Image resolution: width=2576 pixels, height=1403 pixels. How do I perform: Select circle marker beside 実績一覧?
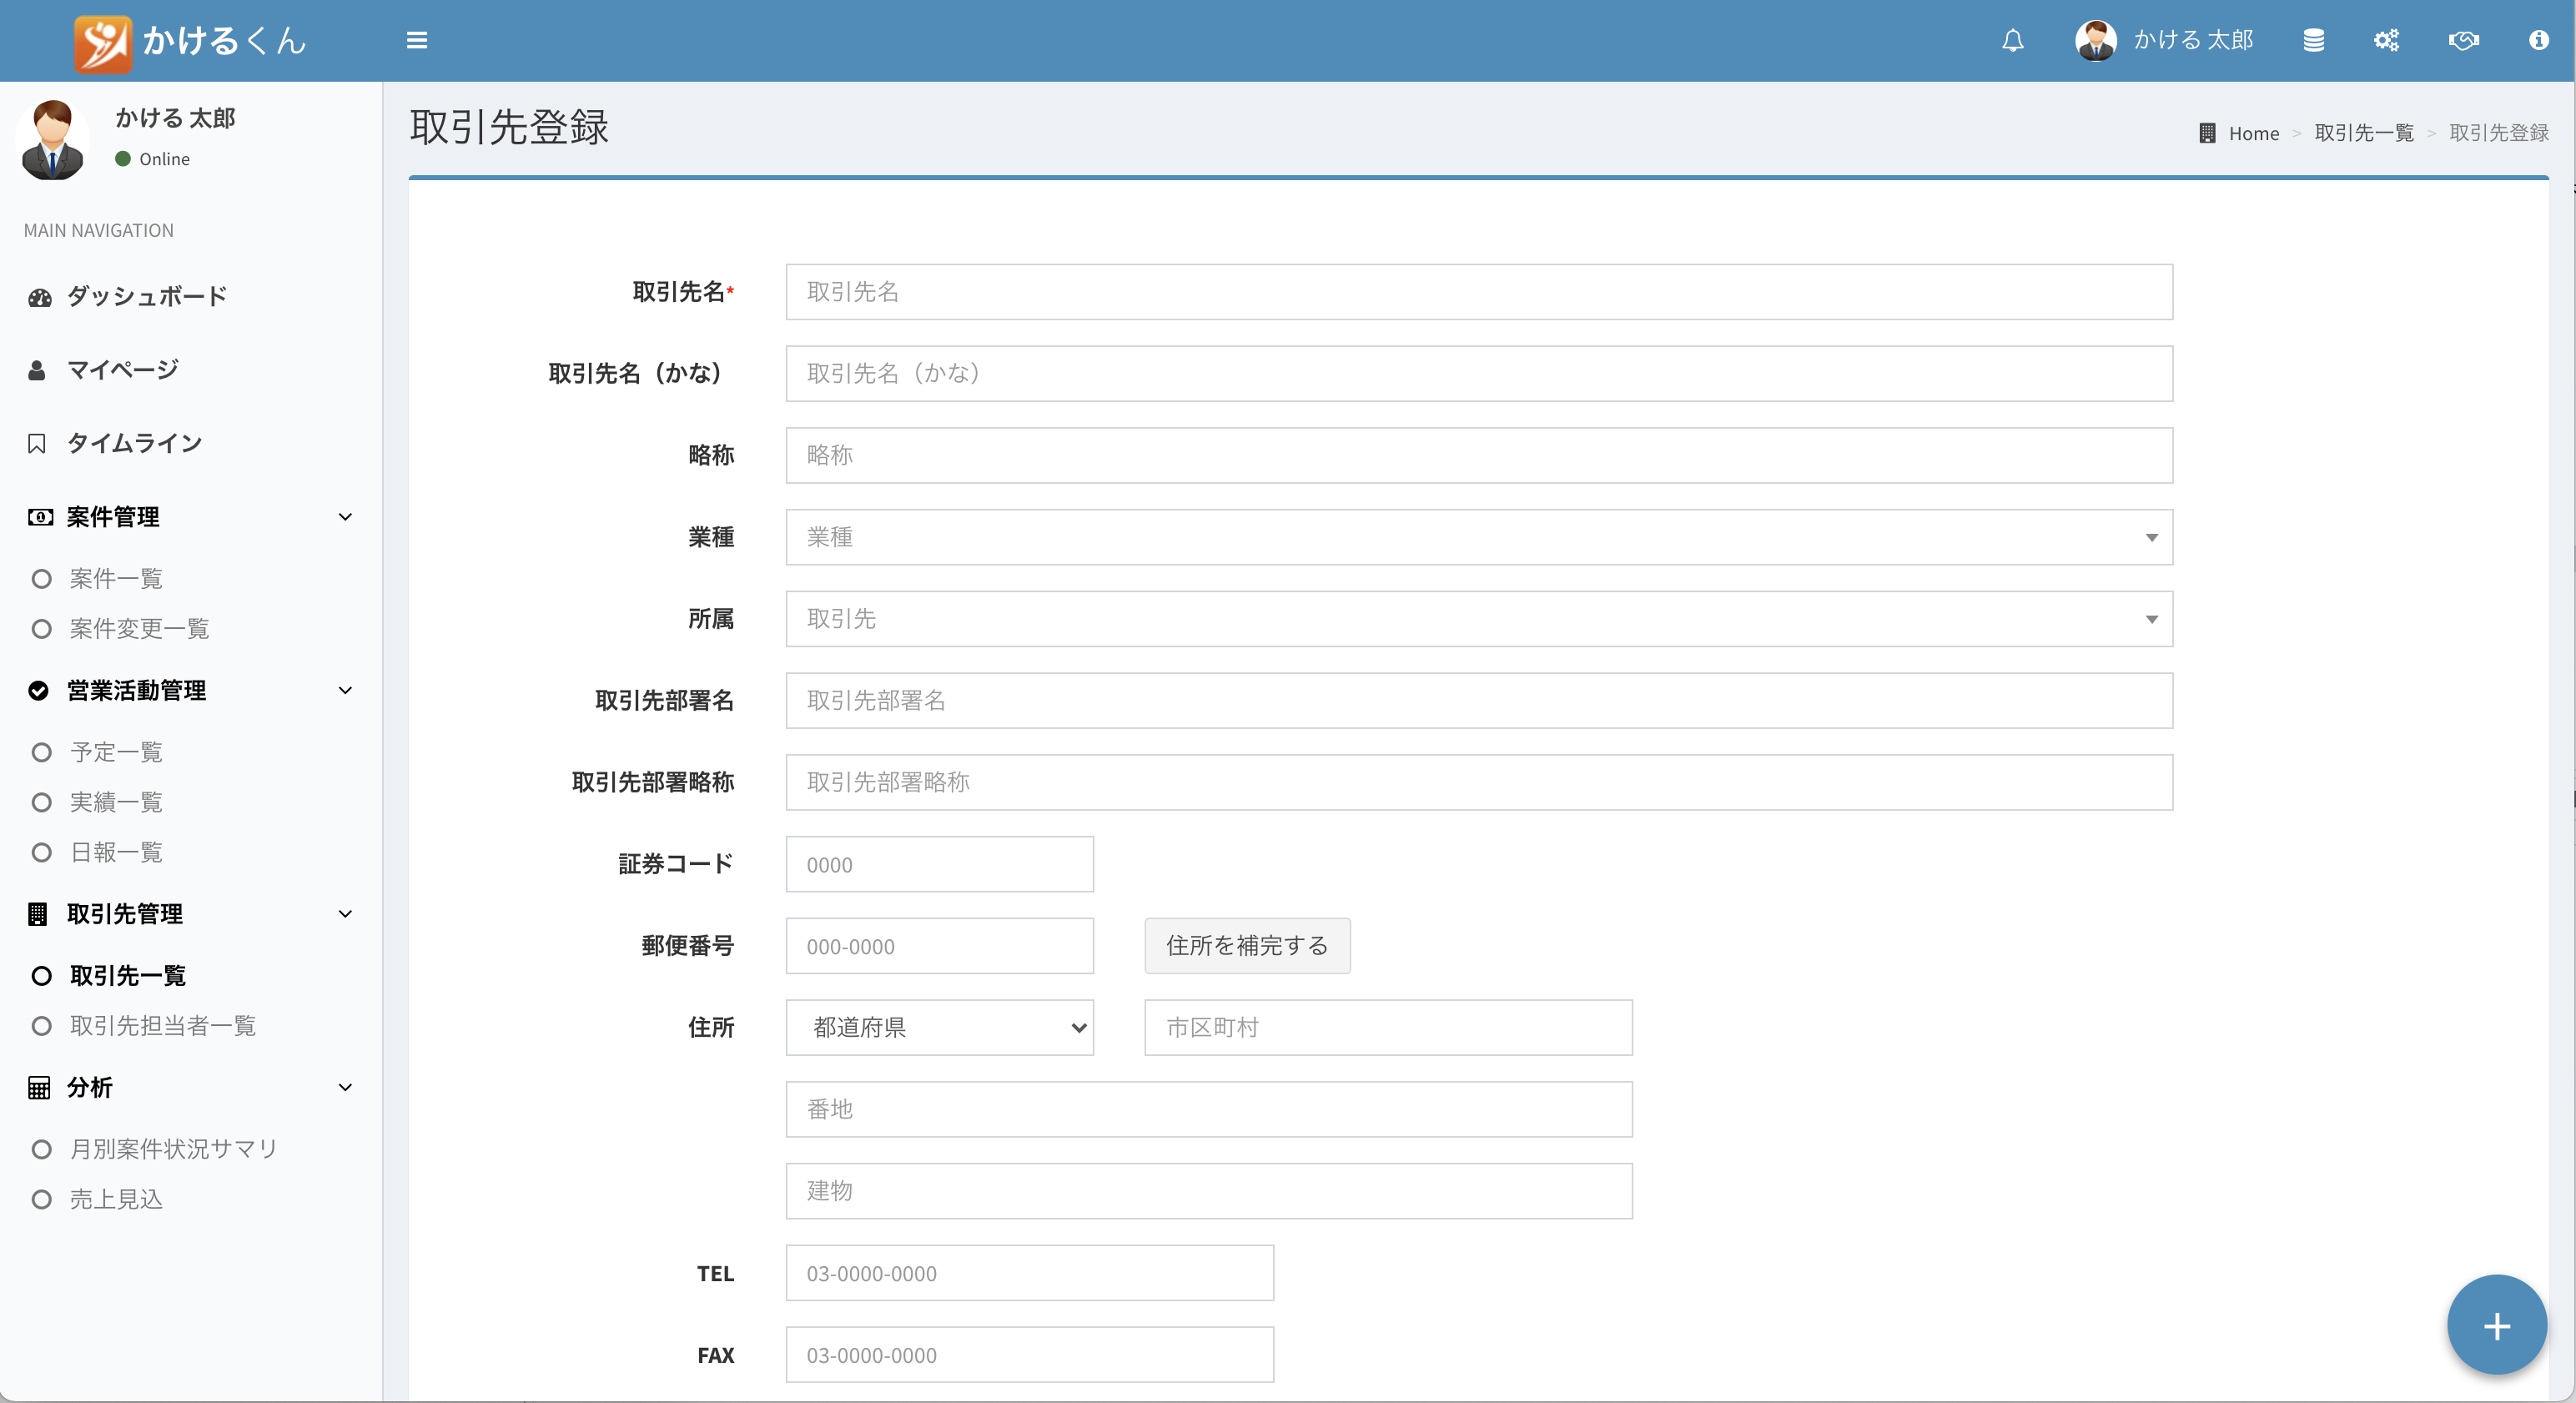(42, 802)
